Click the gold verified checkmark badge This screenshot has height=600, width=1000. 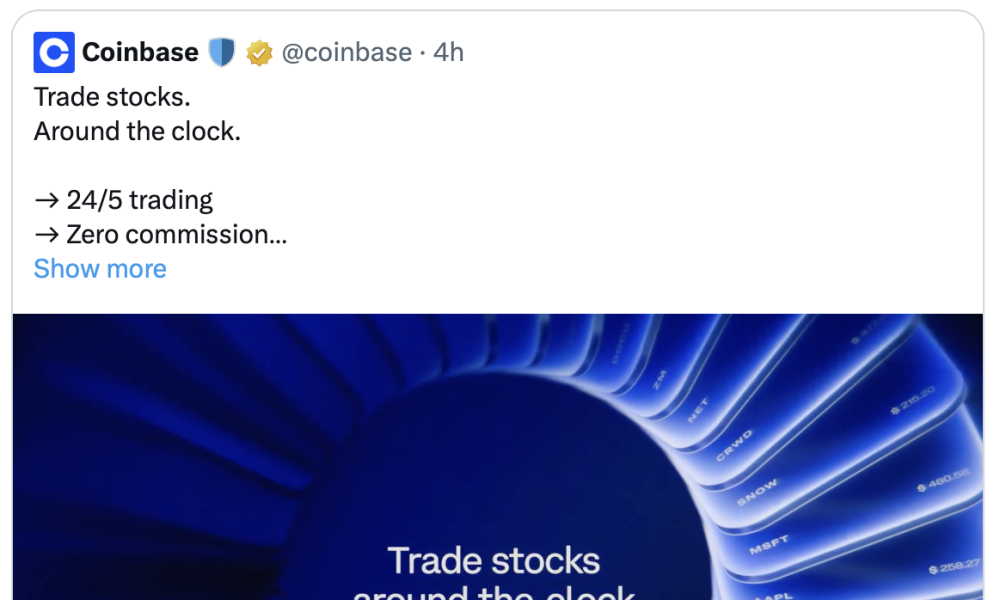pyautogui.click(x=259, y=52)
